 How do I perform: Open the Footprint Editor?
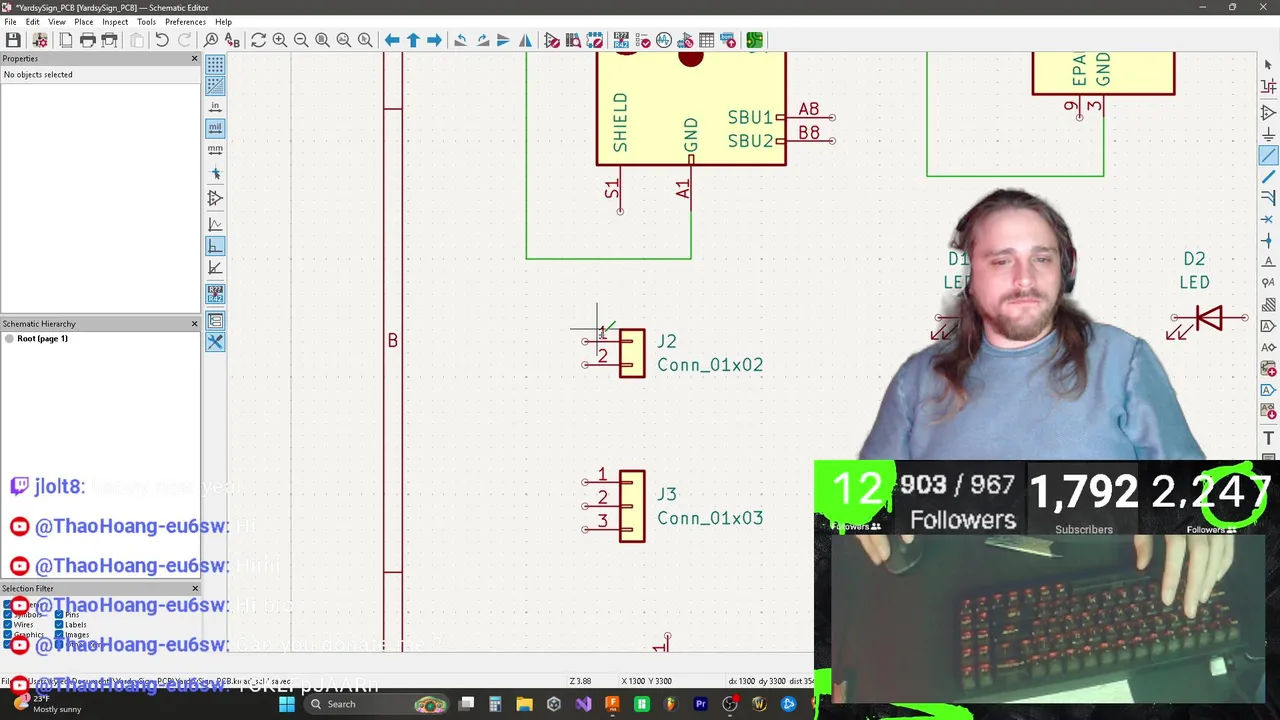tap(595, 40)
